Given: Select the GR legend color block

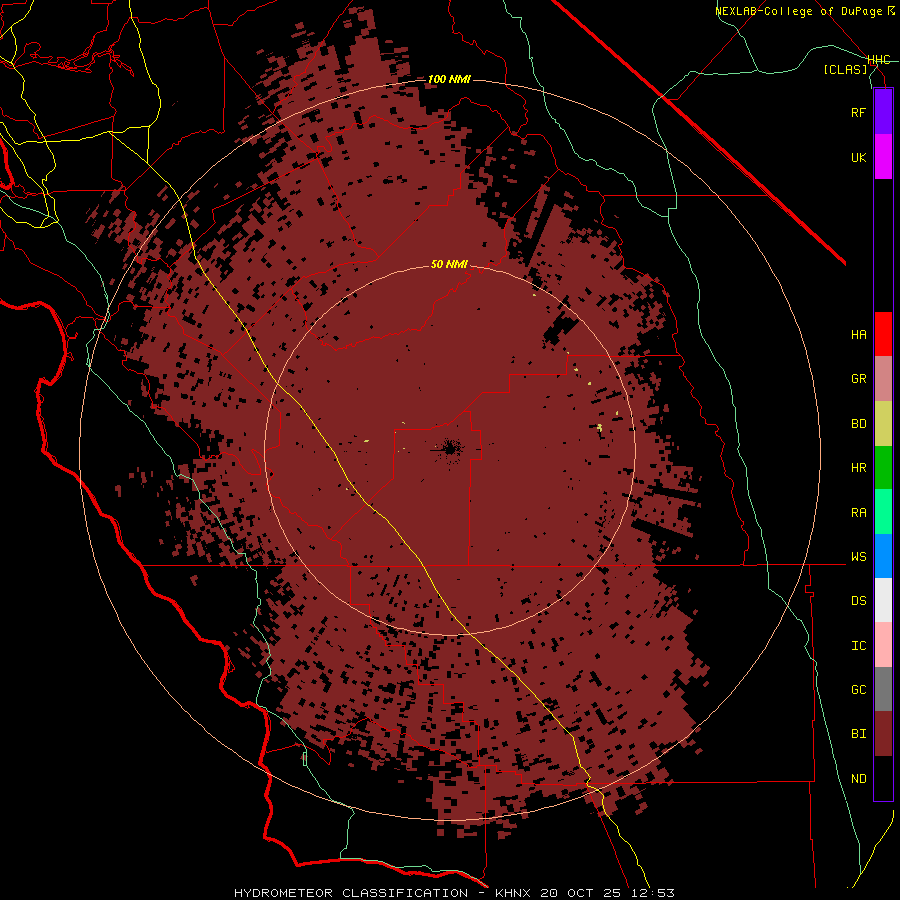Looking at the screenshot, I should point(883,379).
